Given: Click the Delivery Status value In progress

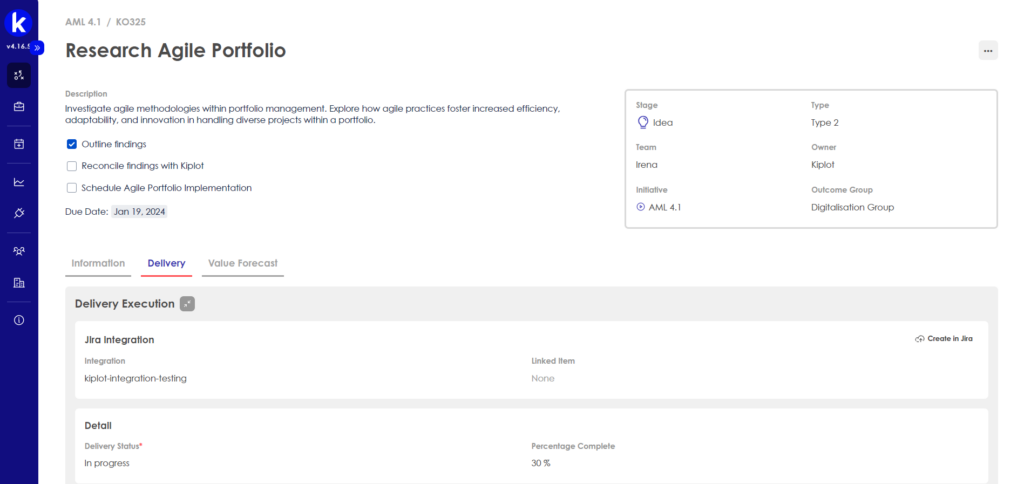Looking at the screenshot, I should point(107,463).
